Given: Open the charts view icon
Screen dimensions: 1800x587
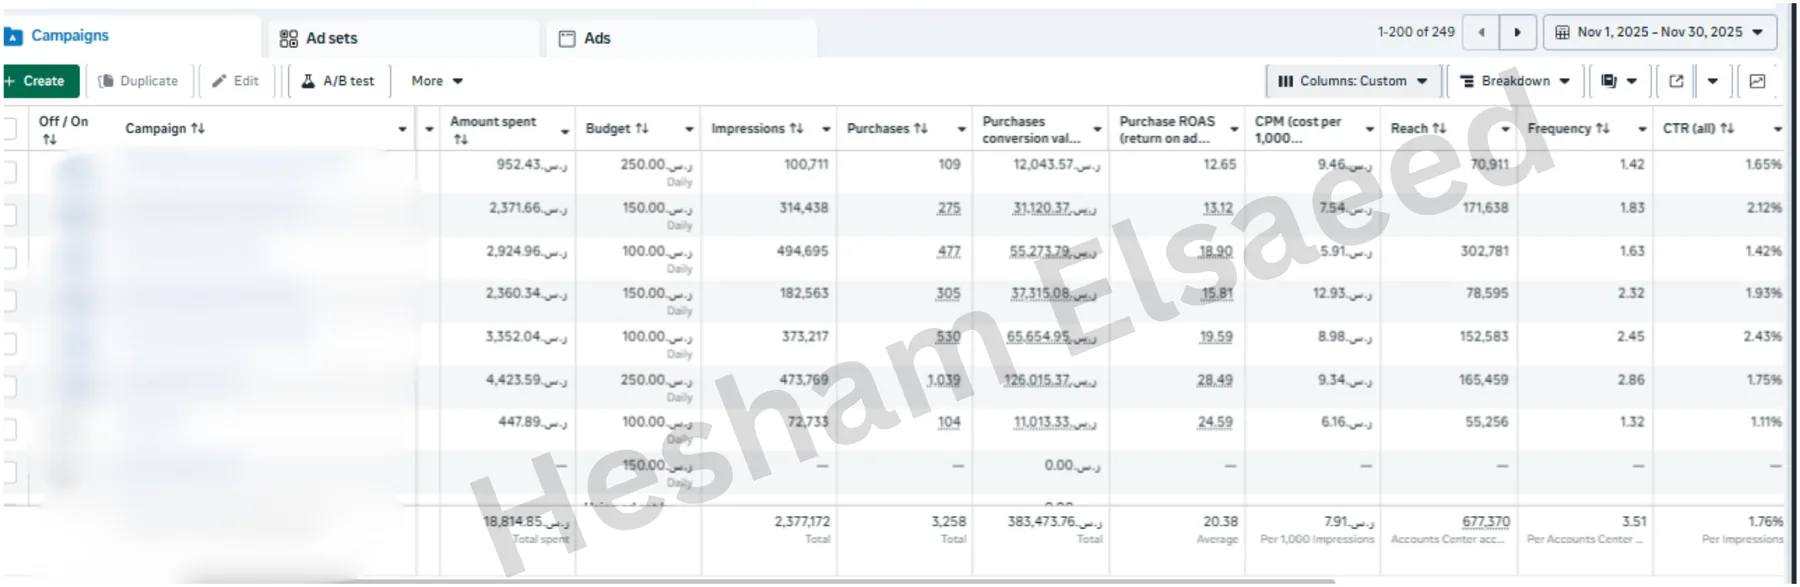Looking at the screenshot, I should (x=1757, y=81).
